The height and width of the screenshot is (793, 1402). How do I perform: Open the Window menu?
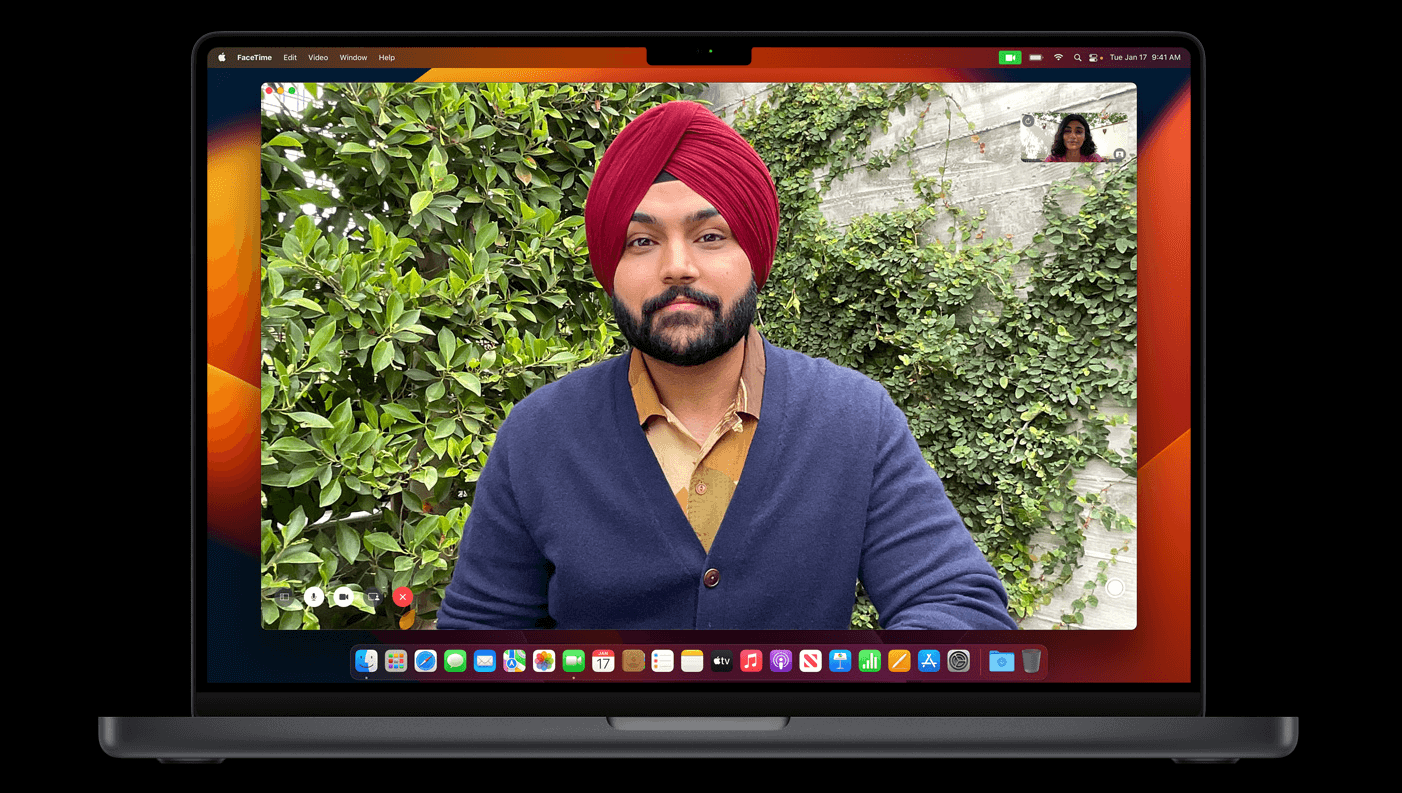[353, 58]
